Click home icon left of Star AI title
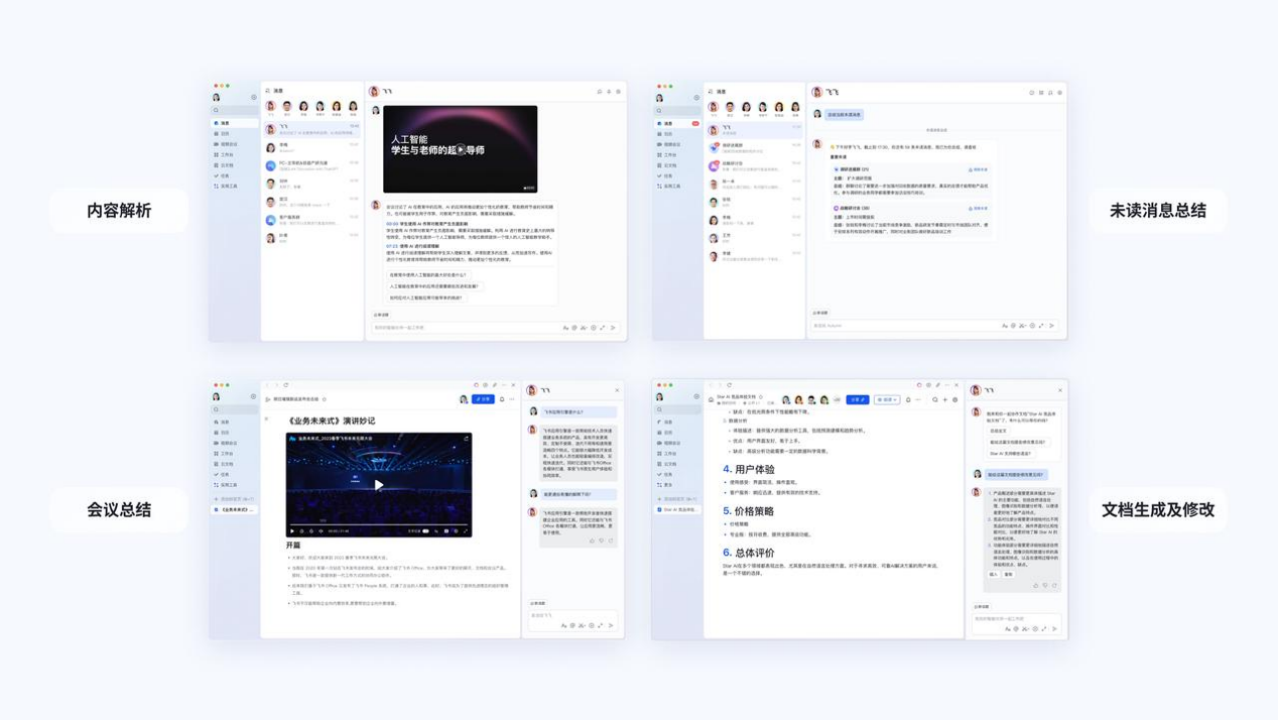 pos(711,399)
